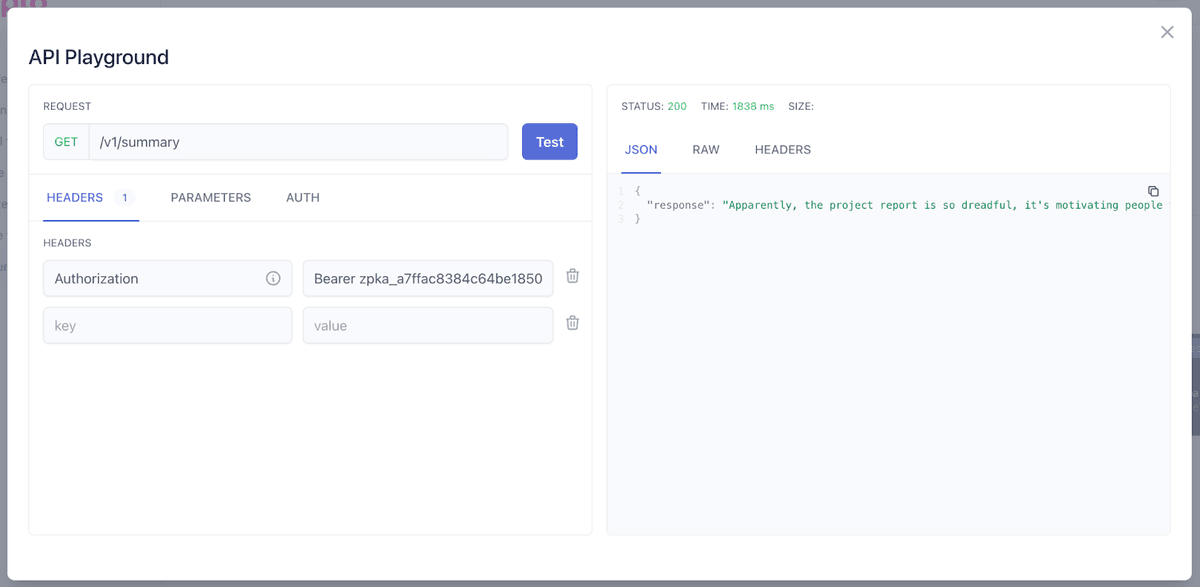Image resolution: width=1200 pixels, height=587 pixels.
Task: Switch to the PARAMETERS tab
Action: coord(210,197)
